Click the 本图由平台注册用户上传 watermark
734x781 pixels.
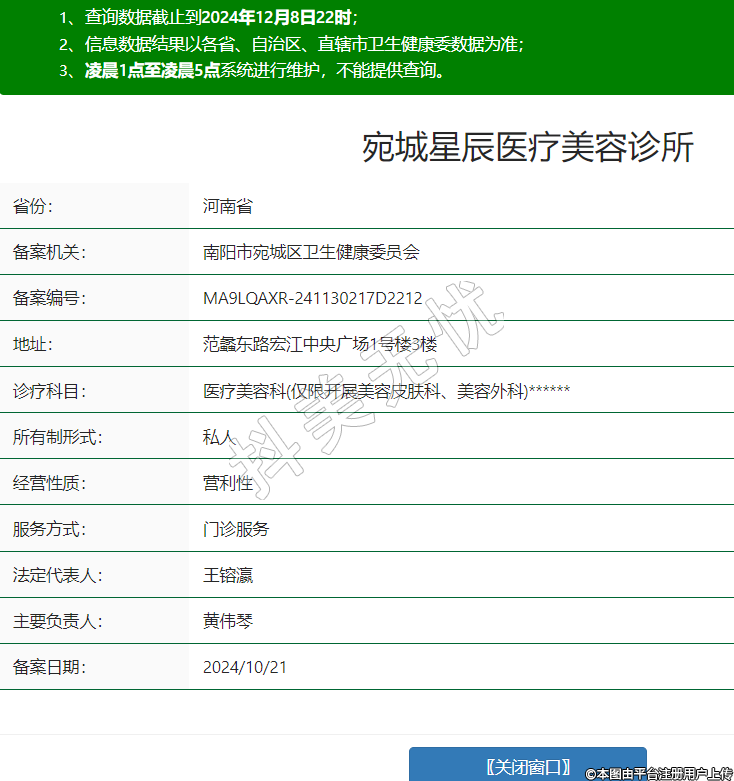point(659,773)
